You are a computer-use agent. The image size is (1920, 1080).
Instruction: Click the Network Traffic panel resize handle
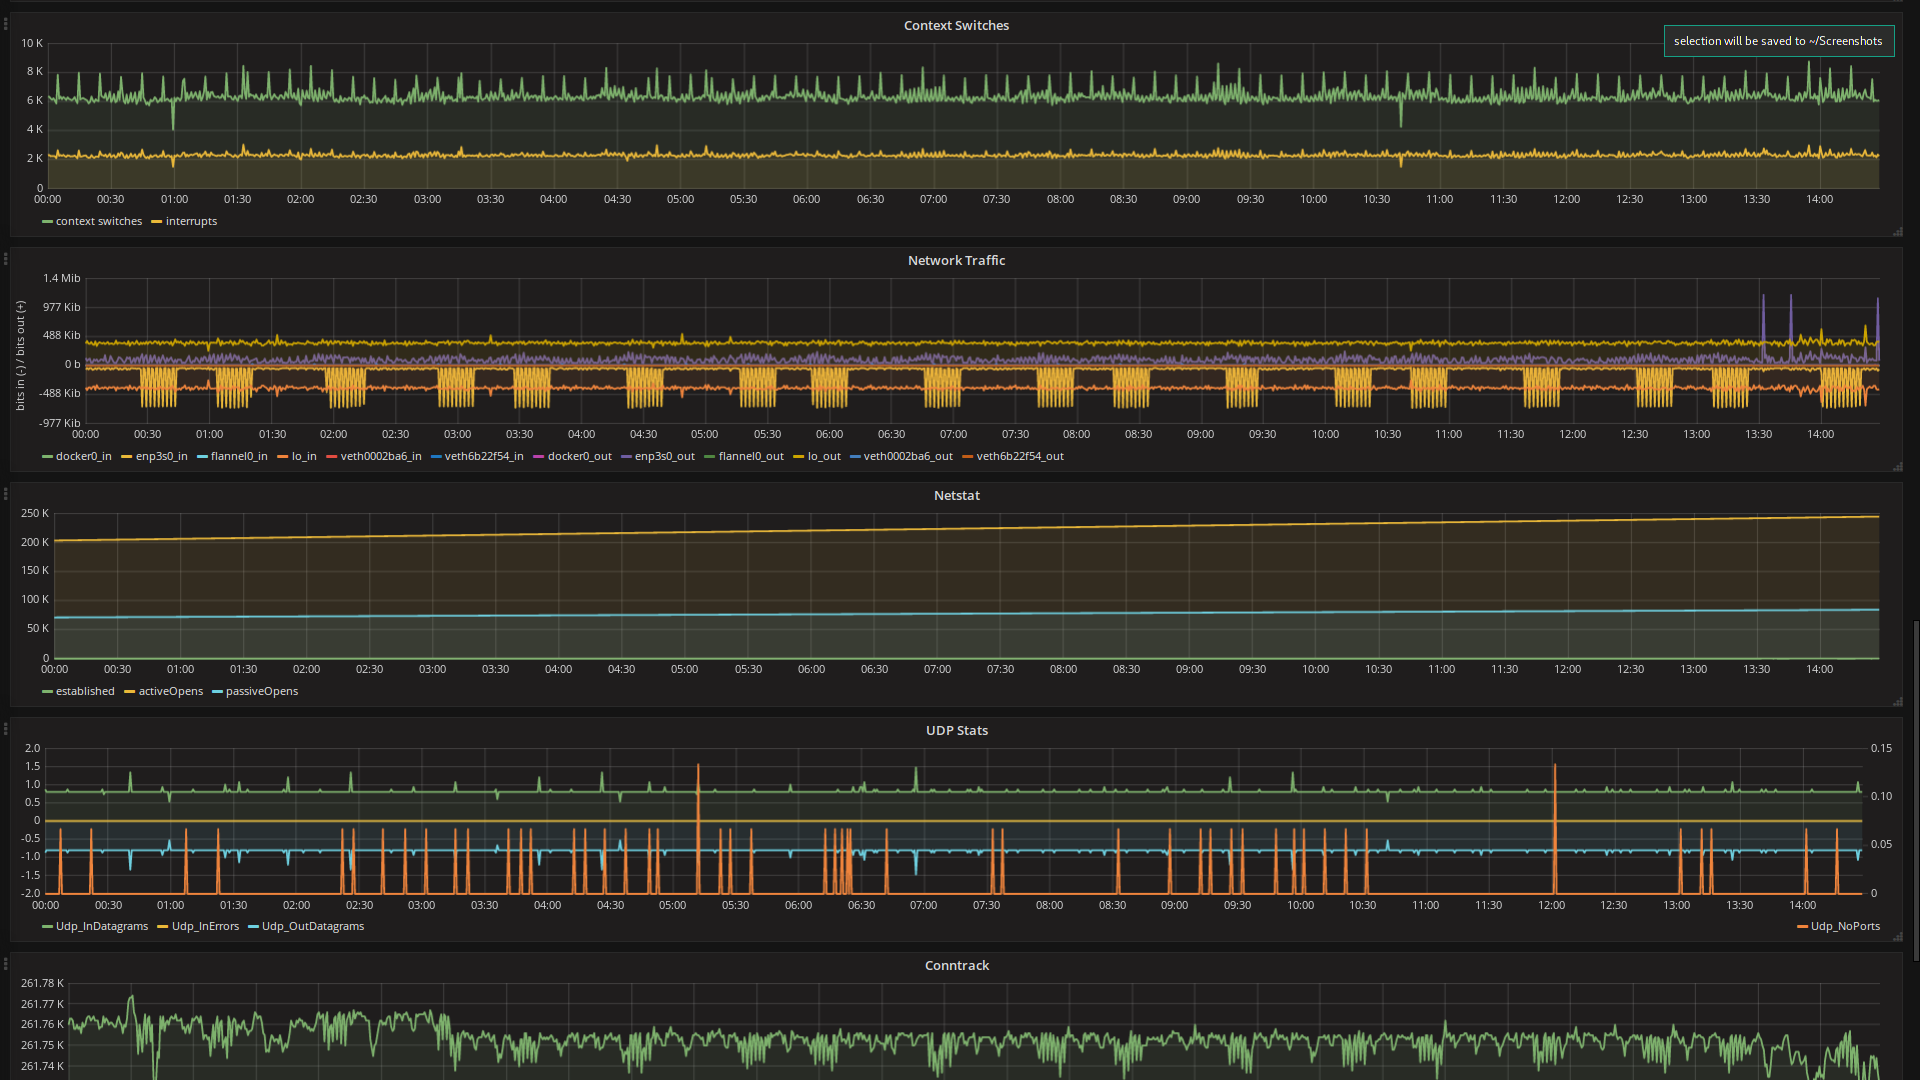[1897, 467]
